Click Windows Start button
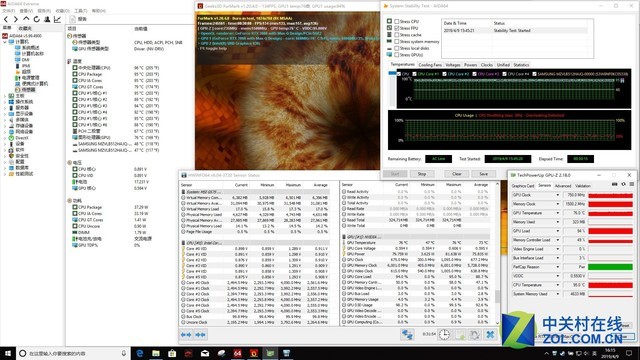Screen dimensions: 640x360 pos(8,353)
